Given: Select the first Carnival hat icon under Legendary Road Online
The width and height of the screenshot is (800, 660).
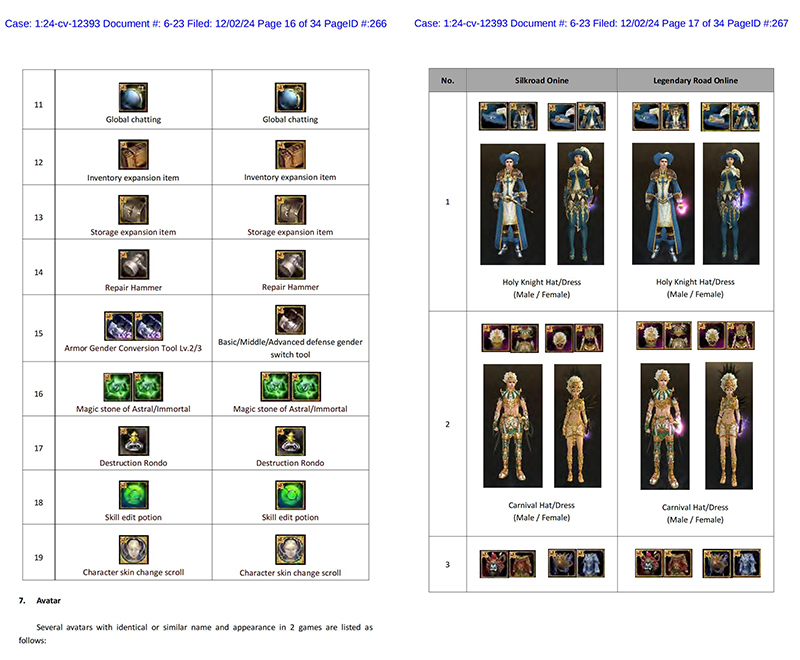Looking at the screenshot, I should coord(650,335).
